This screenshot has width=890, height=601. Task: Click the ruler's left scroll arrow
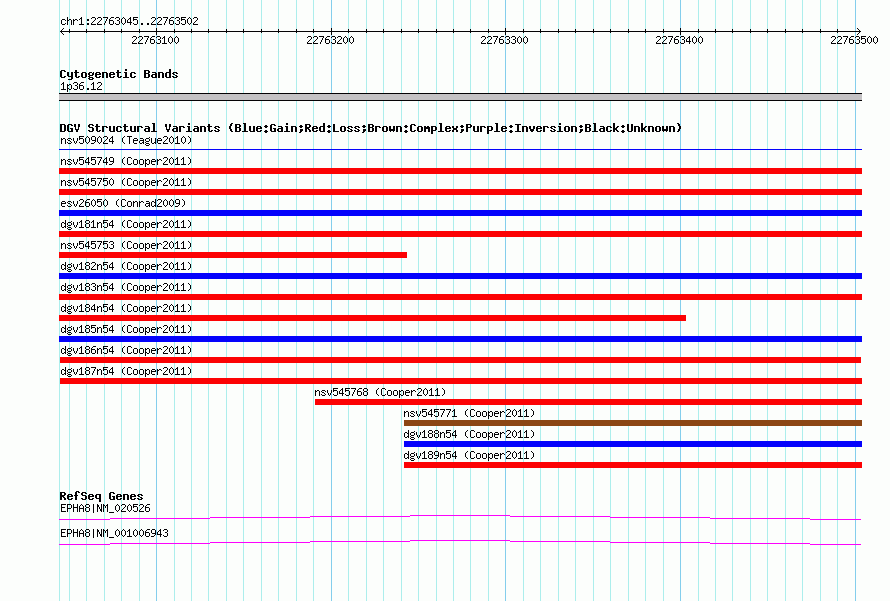coord(62,31)
